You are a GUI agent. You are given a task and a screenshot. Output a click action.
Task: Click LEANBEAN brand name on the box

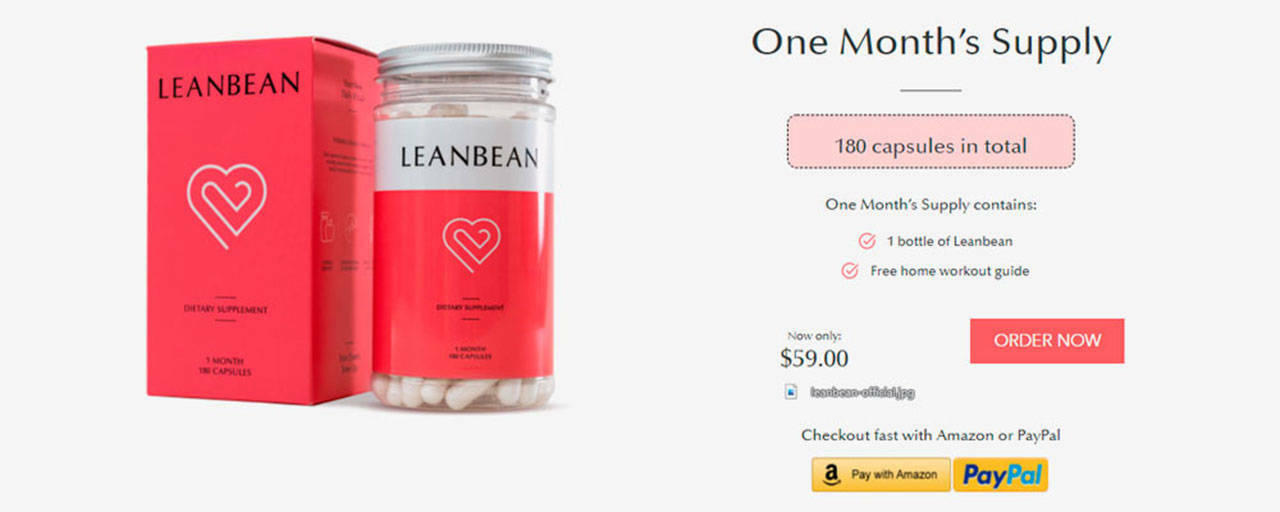pyautogui.click(x=228, y=85)
